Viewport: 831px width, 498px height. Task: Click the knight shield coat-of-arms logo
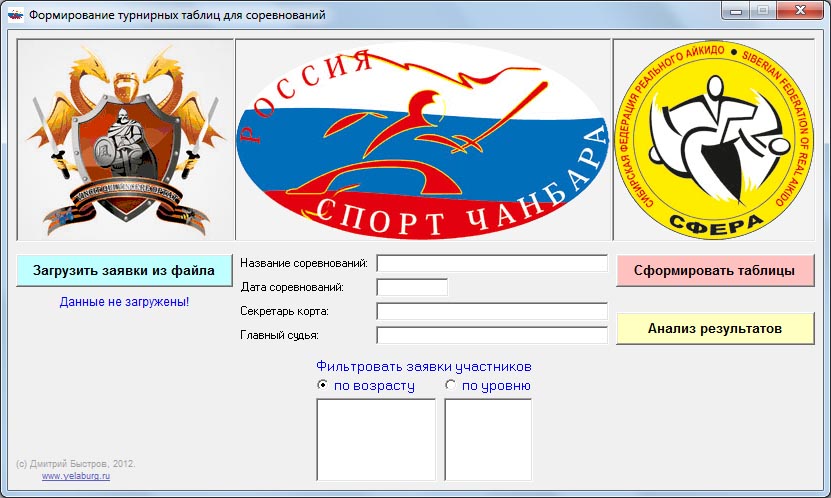click(x=126, y=140)
